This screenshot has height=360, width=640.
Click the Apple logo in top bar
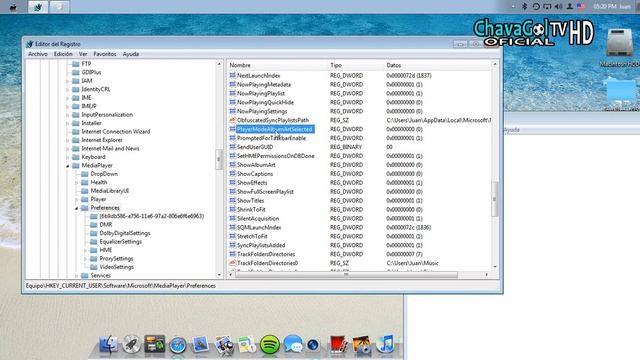tap(13, 7)
